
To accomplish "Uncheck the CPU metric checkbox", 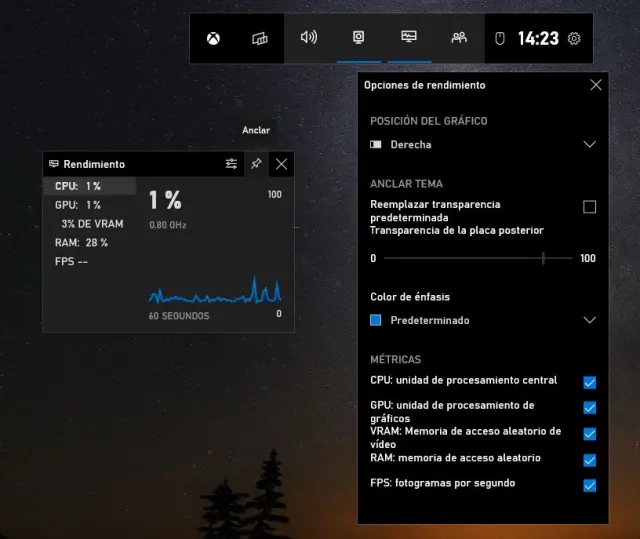I will [589, 382].
